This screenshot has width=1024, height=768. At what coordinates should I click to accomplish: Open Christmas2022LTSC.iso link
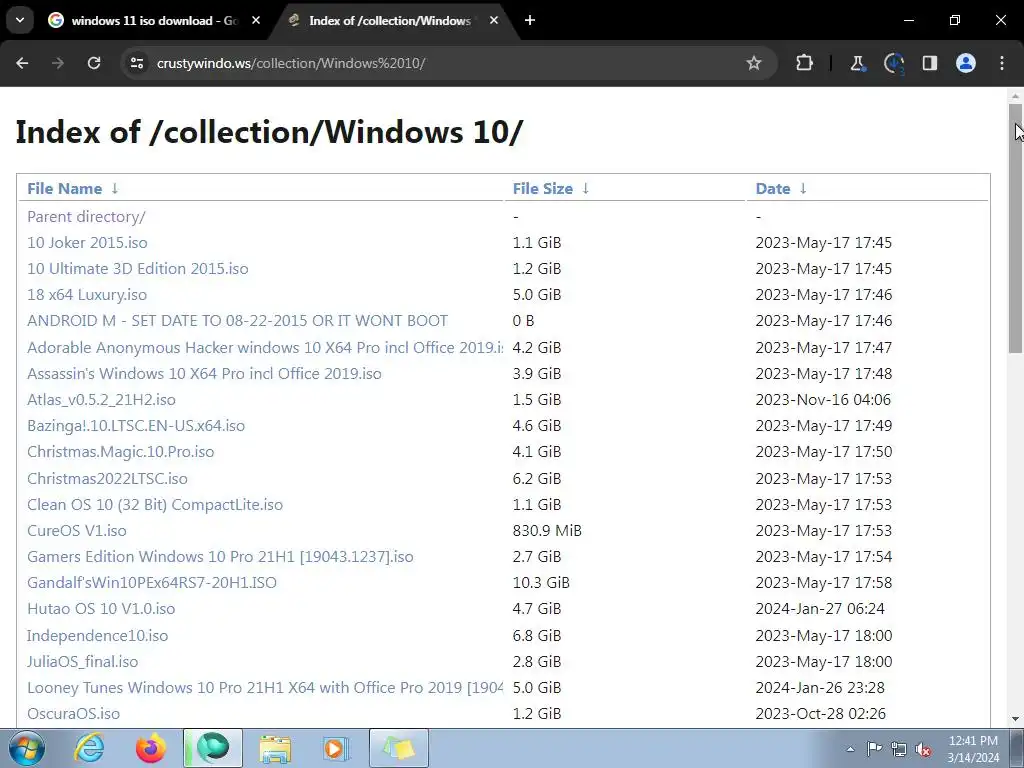(107, 479)
